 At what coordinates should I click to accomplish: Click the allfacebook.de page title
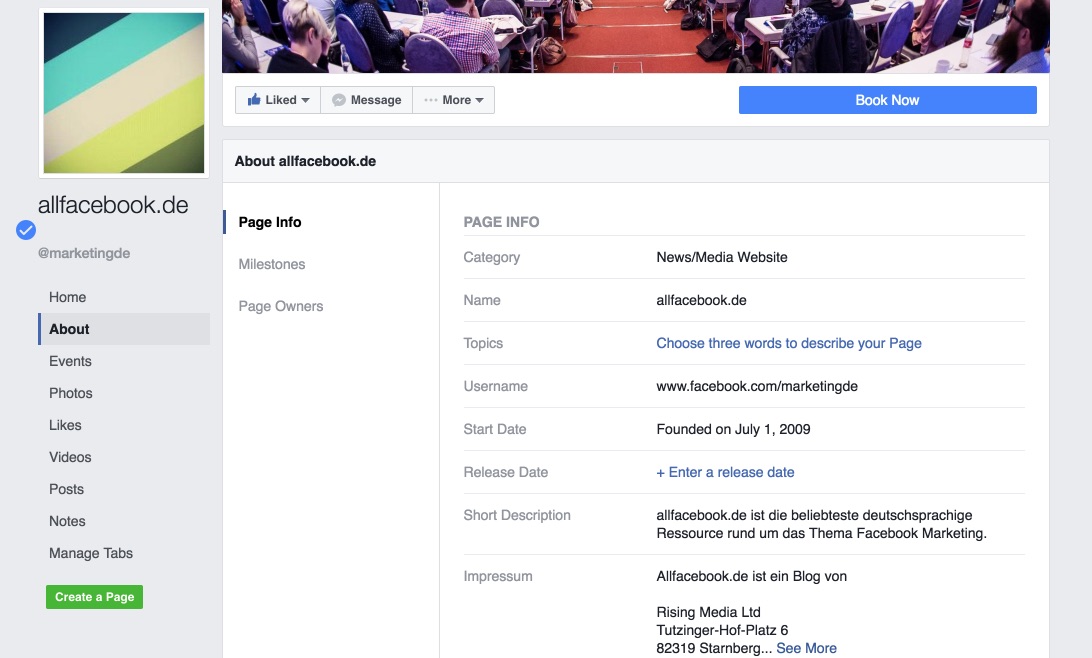113,205
